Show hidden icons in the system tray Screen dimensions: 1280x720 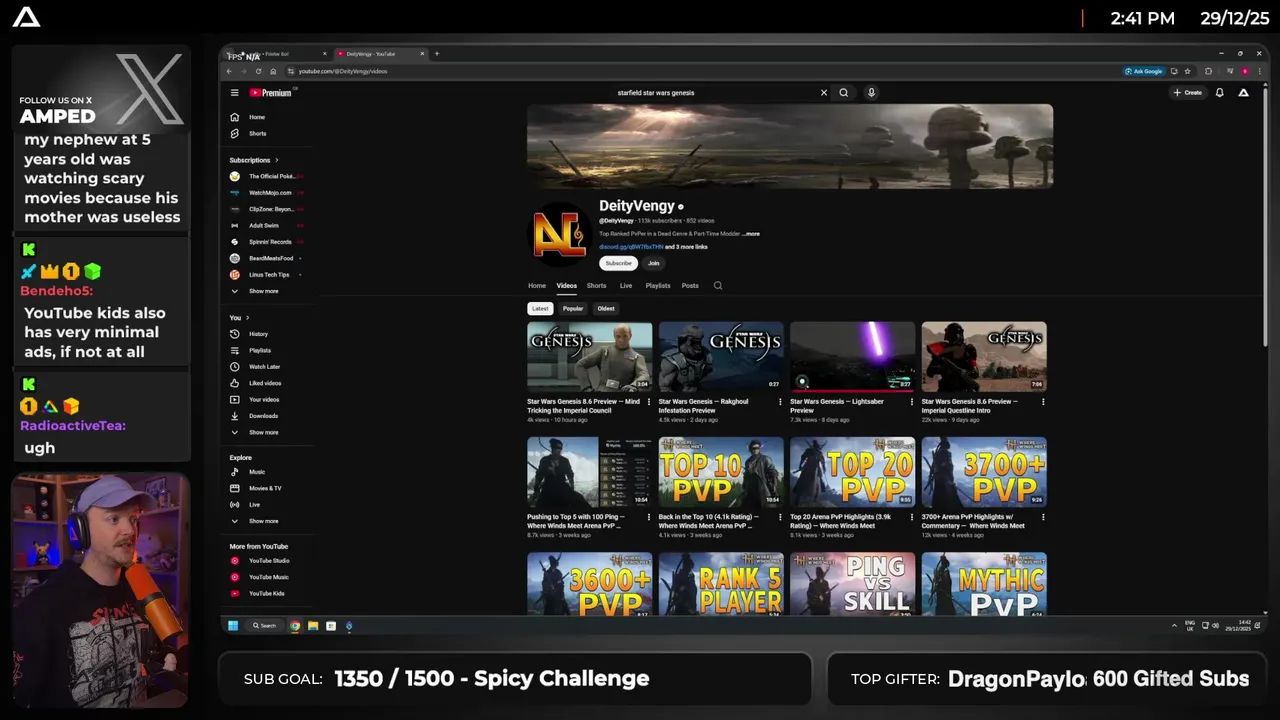click(1174, 626)
